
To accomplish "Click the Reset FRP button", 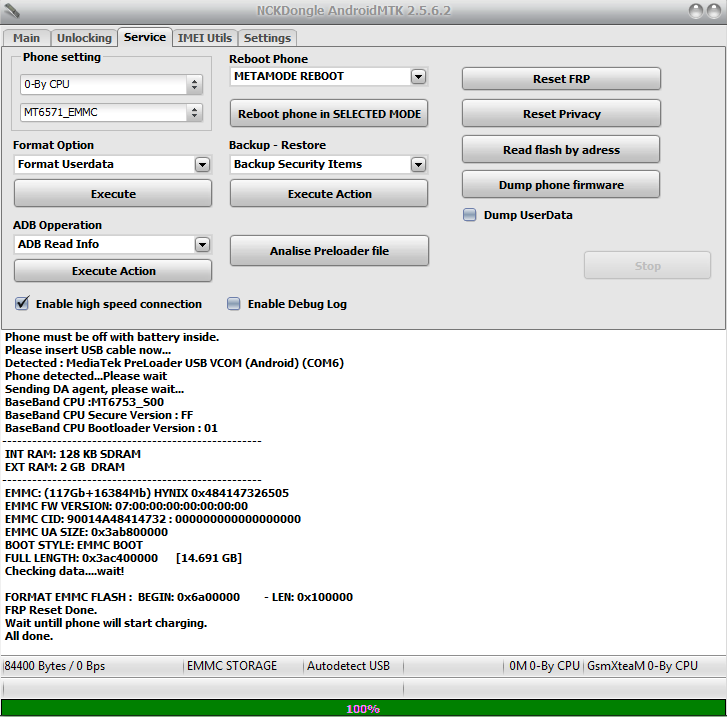I will coord(561,79).
